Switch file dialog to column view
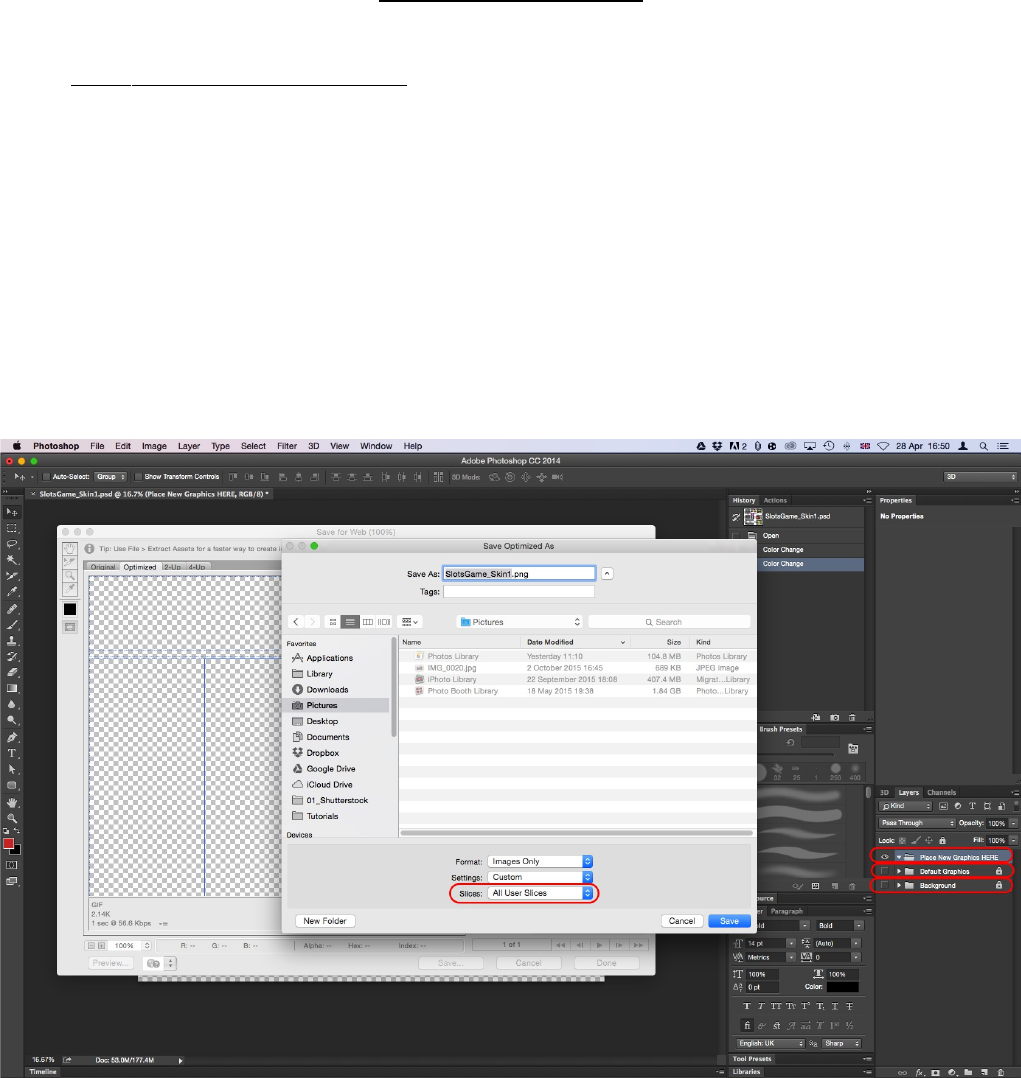The image size is (1021, 1078). tap(368, 622)
